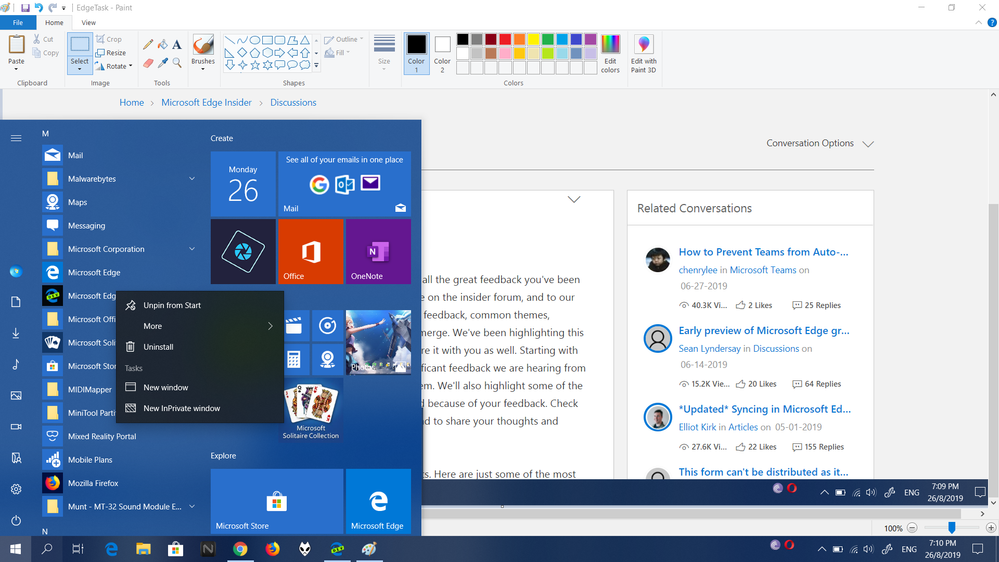Select the Eraser tool
The width and height of the screenshot is (999, 562).
[x=148, y=63]
